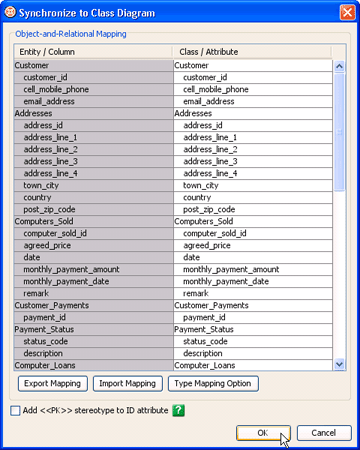This screenshot has height=450, width=360.
Task: Enable Add <<PK>> stereotype to ID attribute checkbox
Action: (x=15, y=411)
